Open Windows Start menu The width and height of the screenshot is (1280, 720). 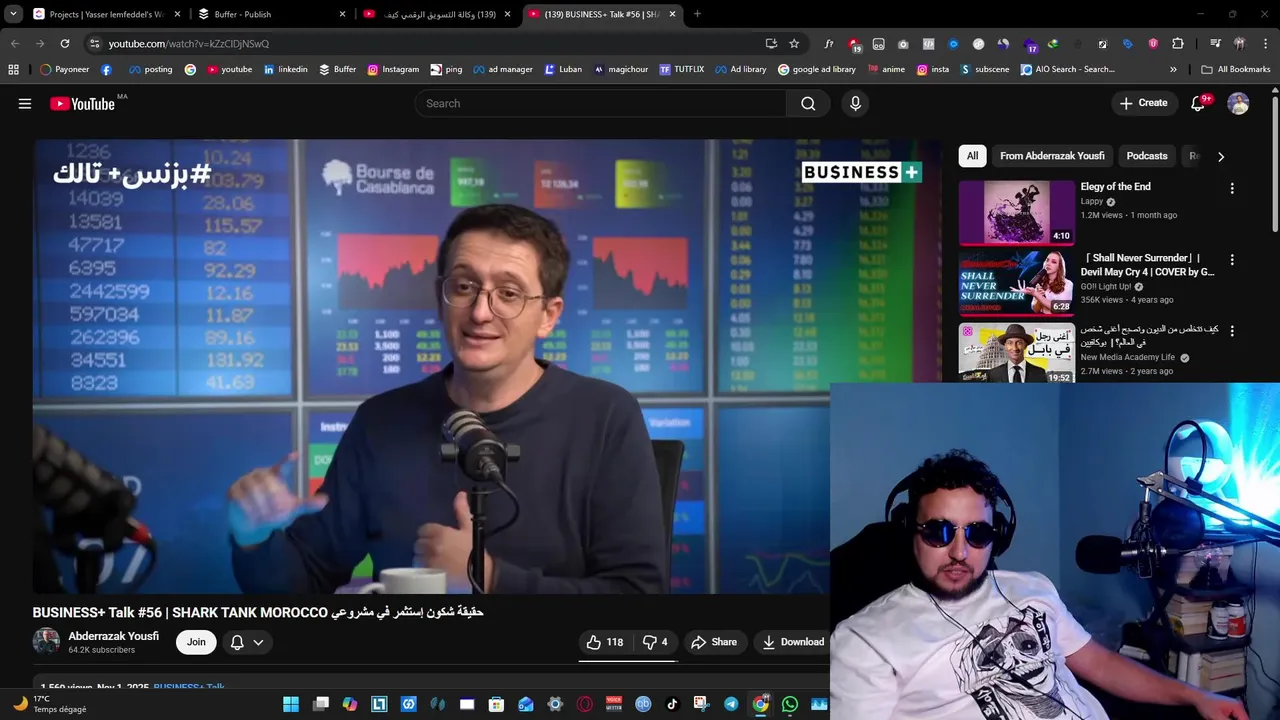click(291, 704)
